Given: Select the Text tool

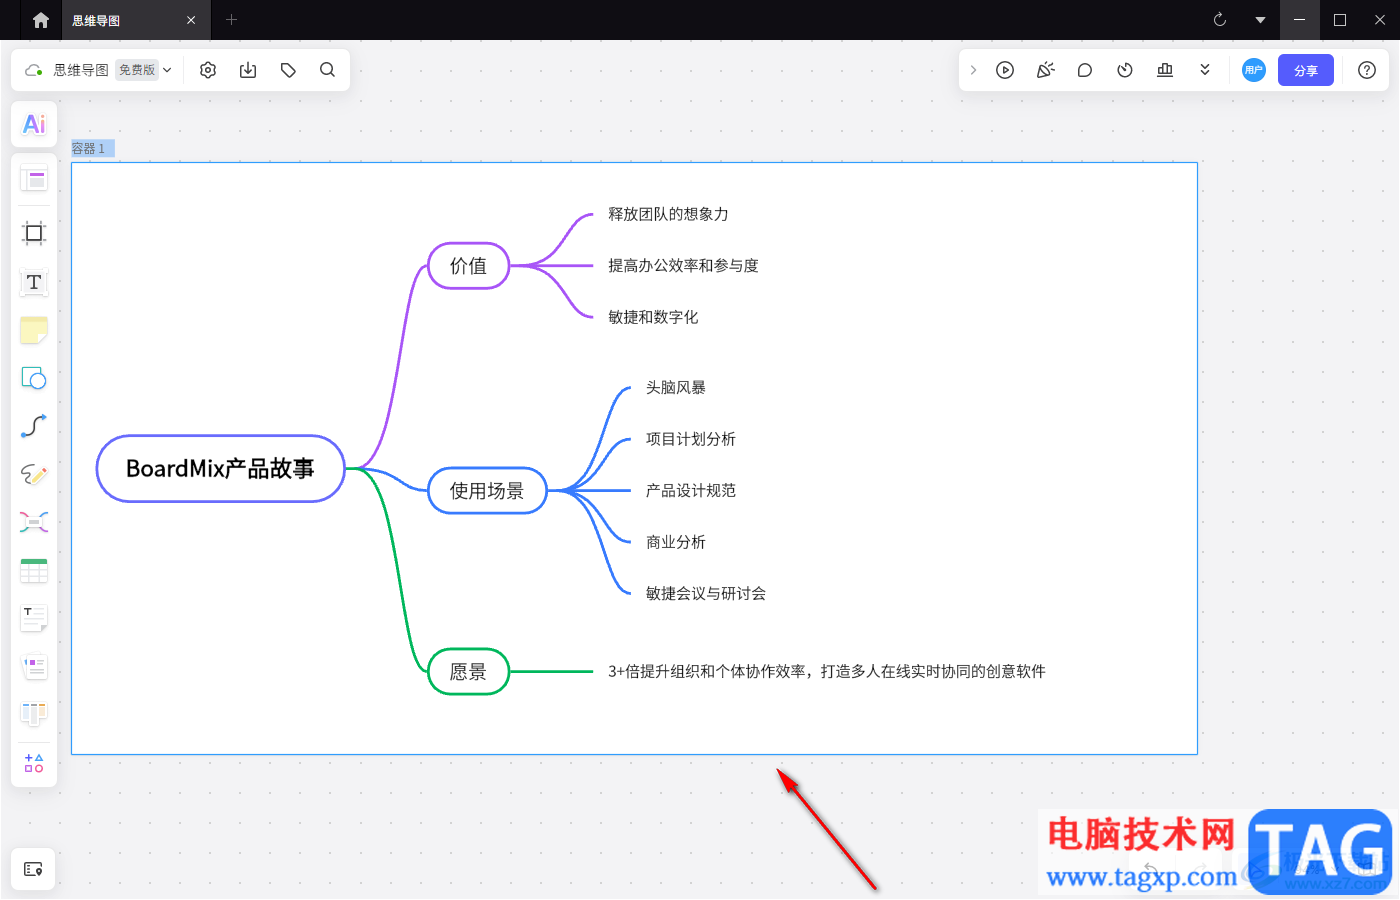Looking at the screenshot, I should tap(34, 282).
